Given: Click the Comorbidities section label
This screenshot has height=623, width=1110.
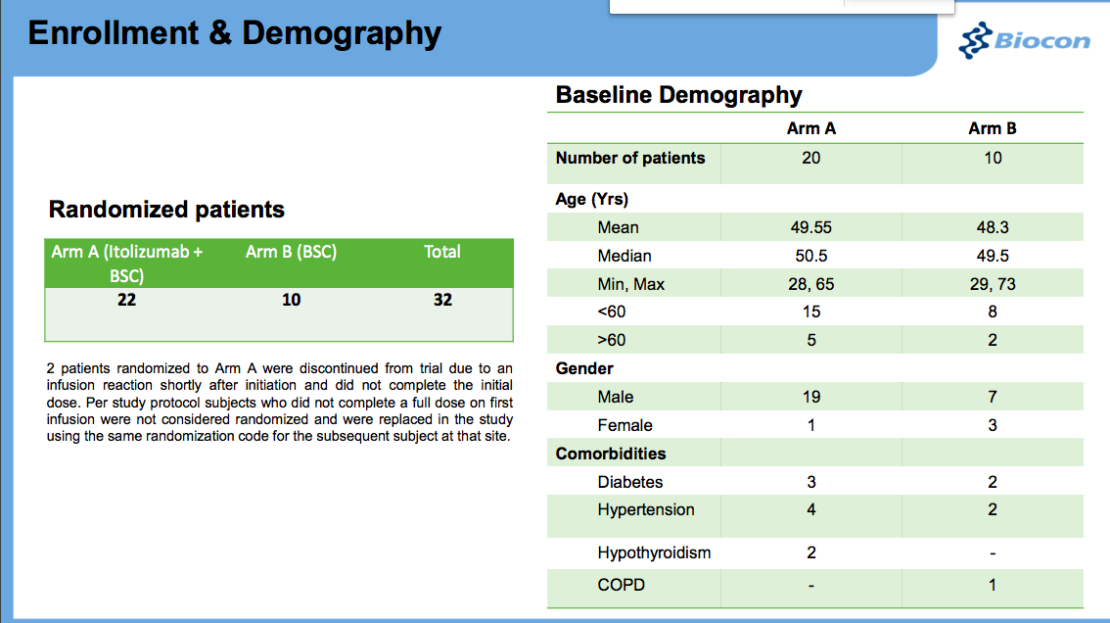Looking at the screenshot, I should click(611, 454).
